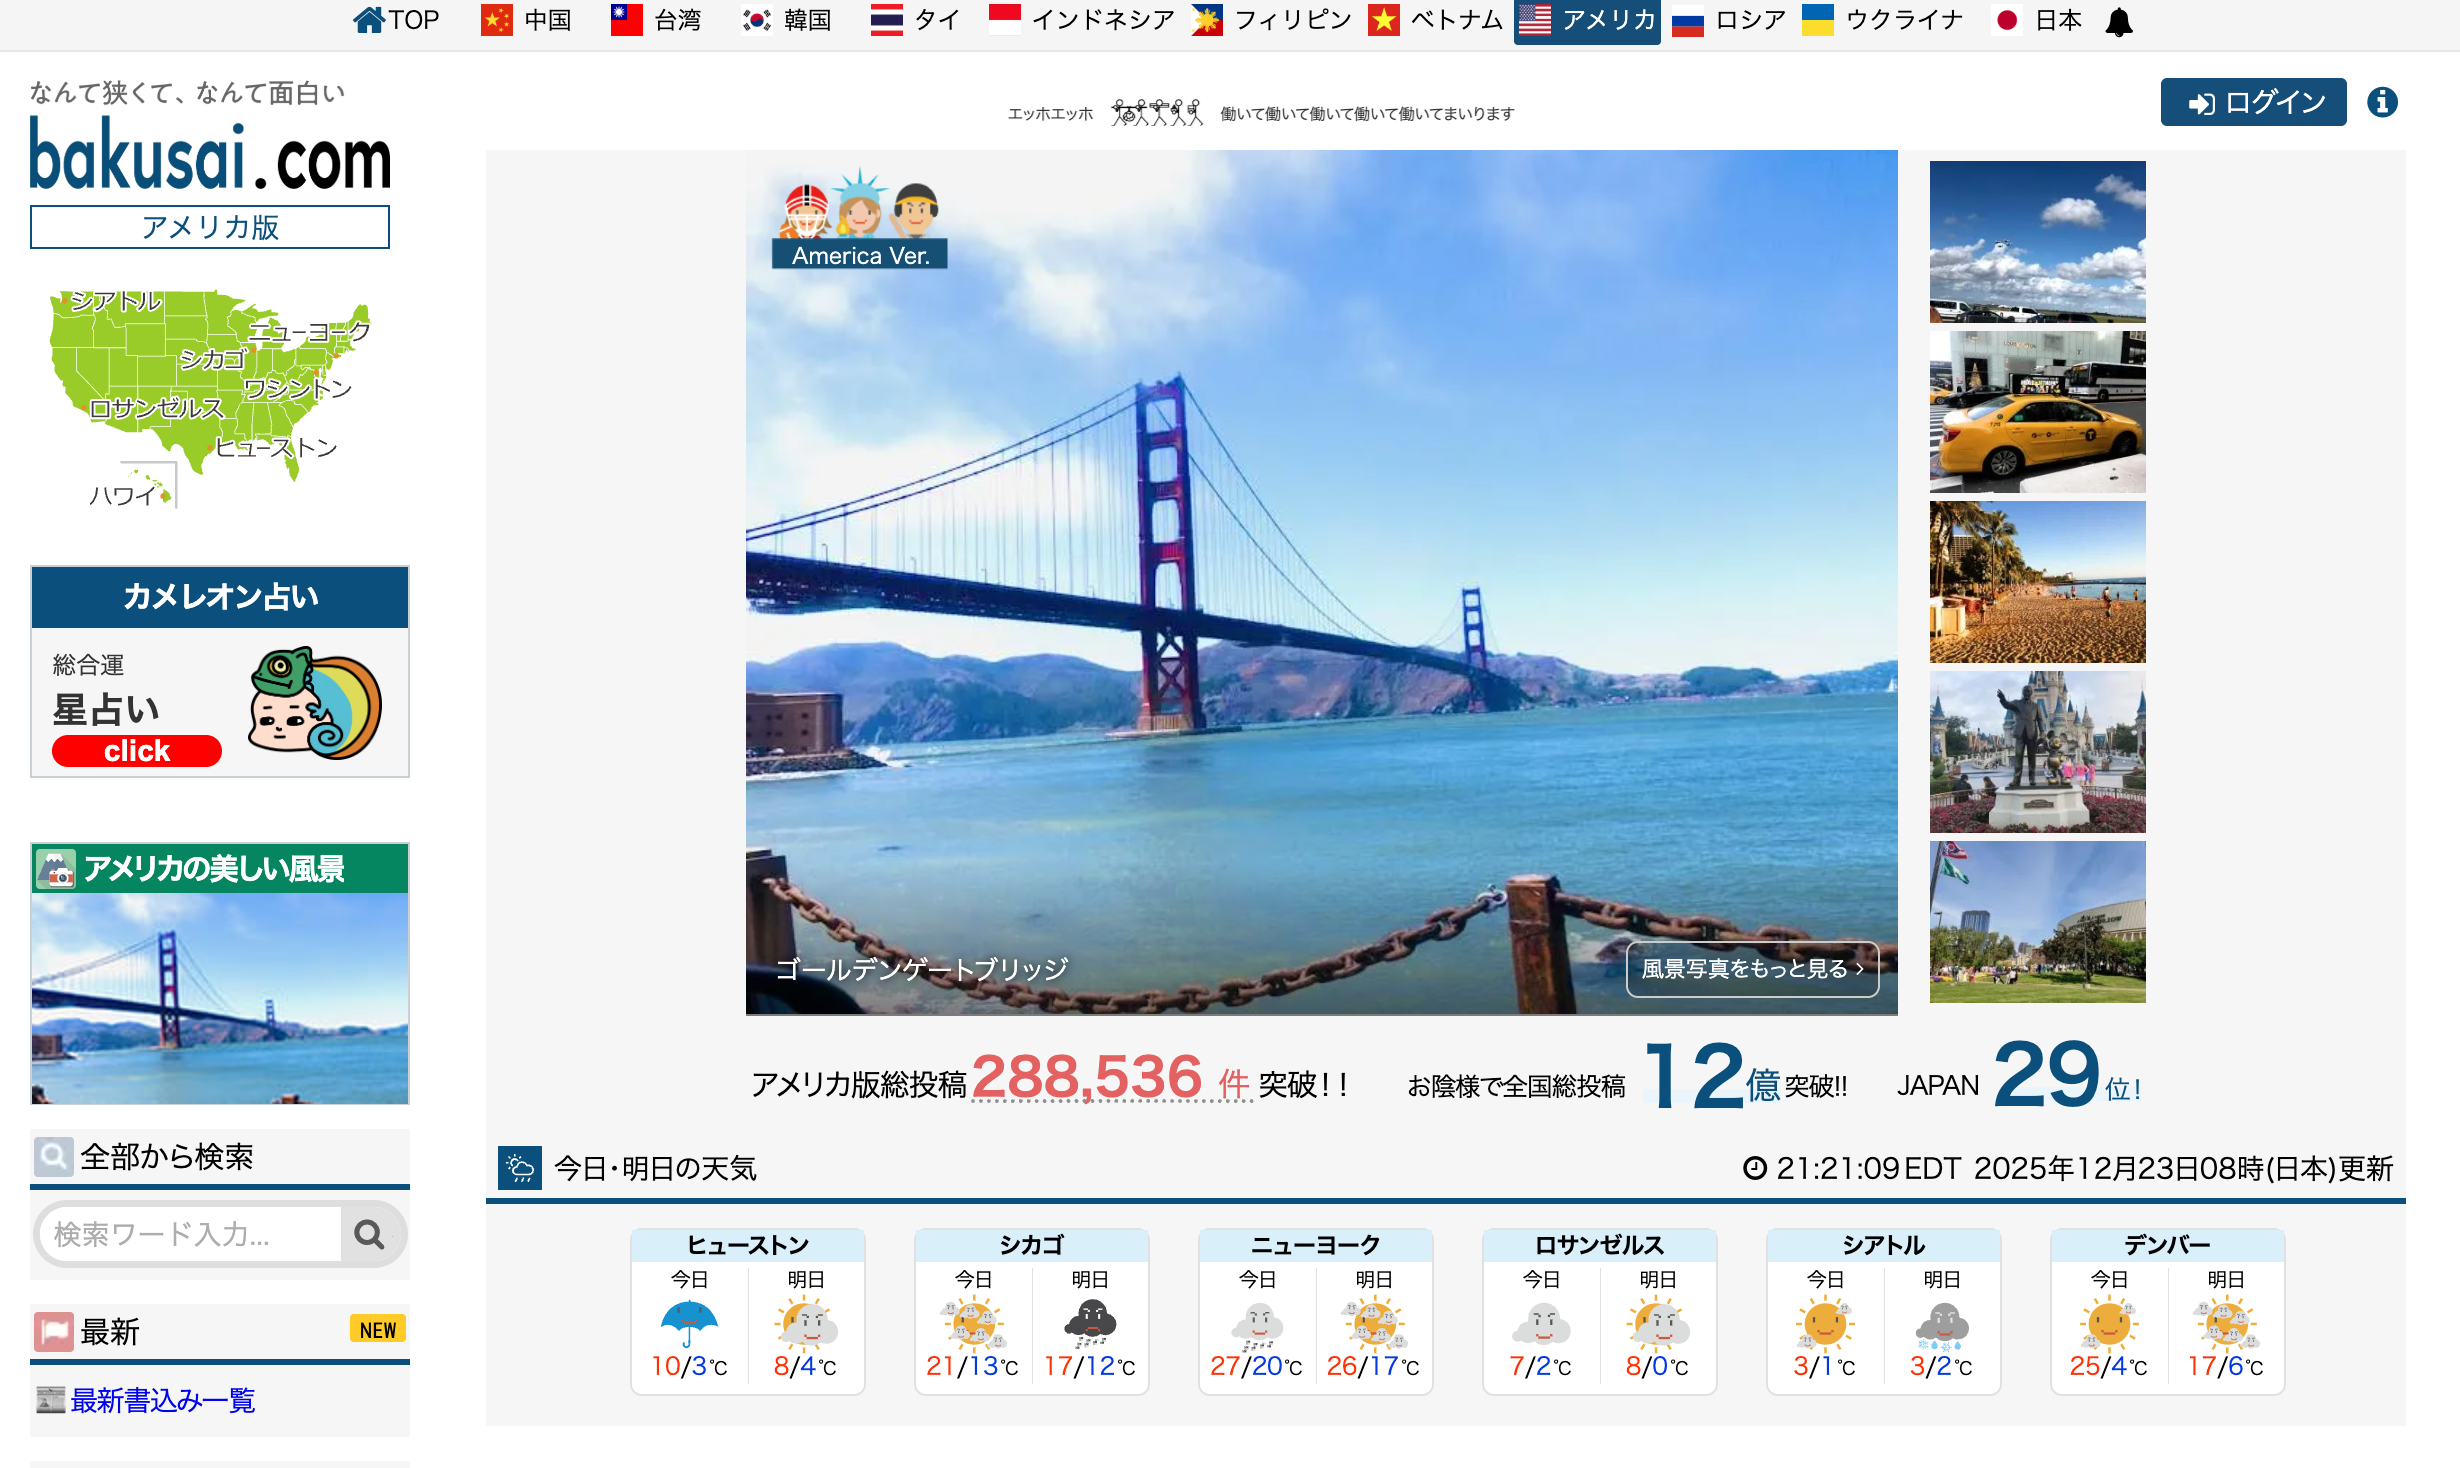Select the palm beach thumbnail
Image resolution: width=2460 pixels, height=1468 pixels.
2037,582
